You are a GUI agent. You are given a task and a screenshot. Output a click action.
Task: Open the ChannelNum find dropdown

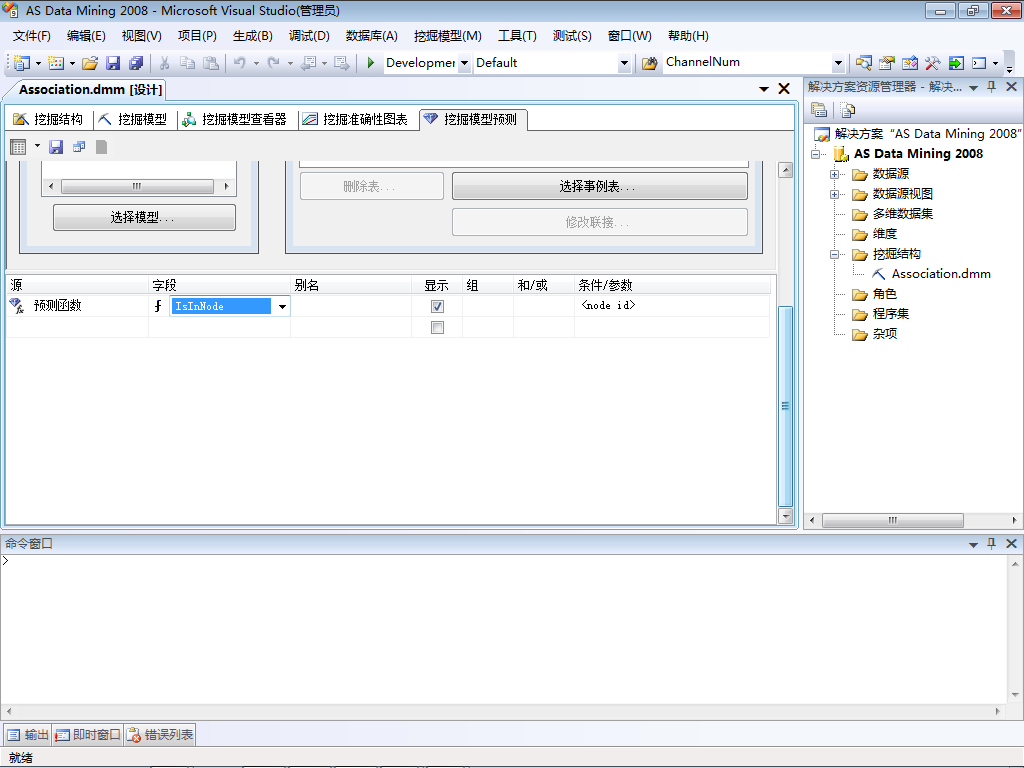(838, 63)
